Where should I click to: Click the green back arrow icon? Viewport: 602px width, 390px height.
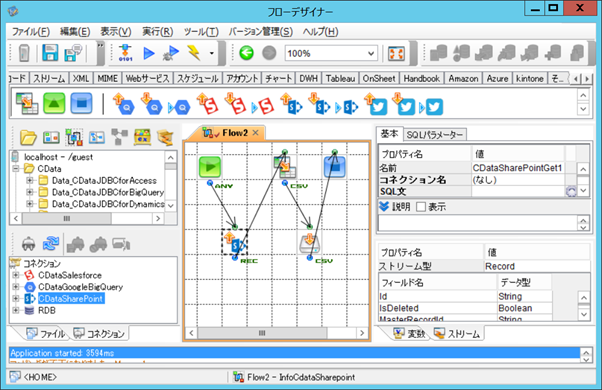click(246, 53)
